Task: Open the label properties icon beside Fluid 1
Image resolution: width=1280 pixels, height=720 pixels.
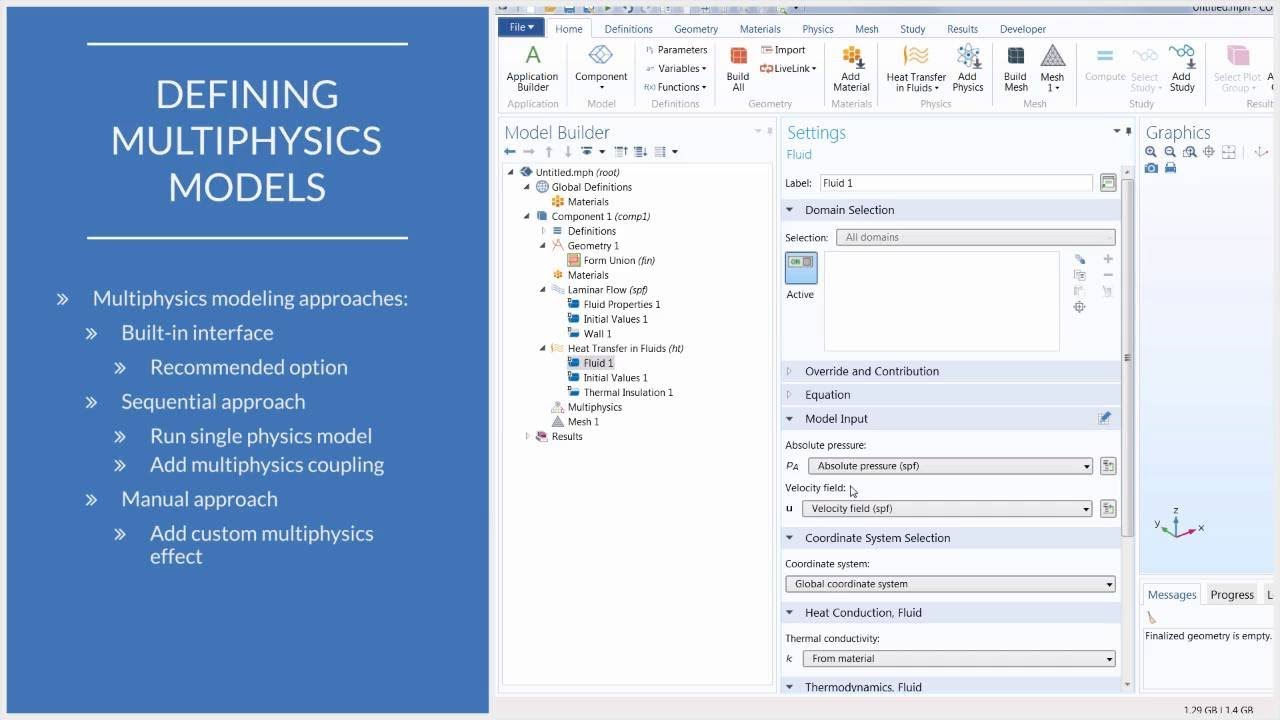Action: (1108, 183)
